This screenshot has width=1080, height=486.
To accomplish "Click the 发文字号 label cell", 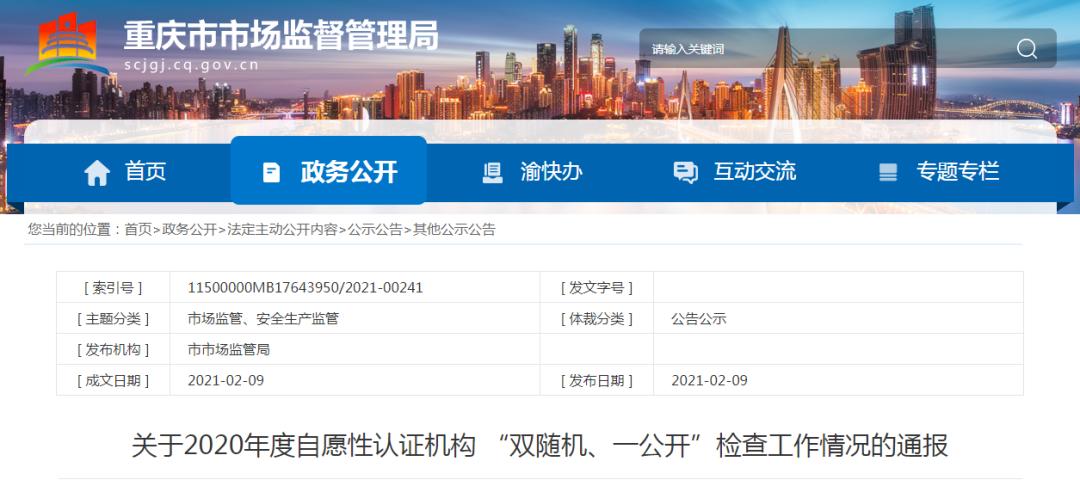I will (x=596, y=288).
